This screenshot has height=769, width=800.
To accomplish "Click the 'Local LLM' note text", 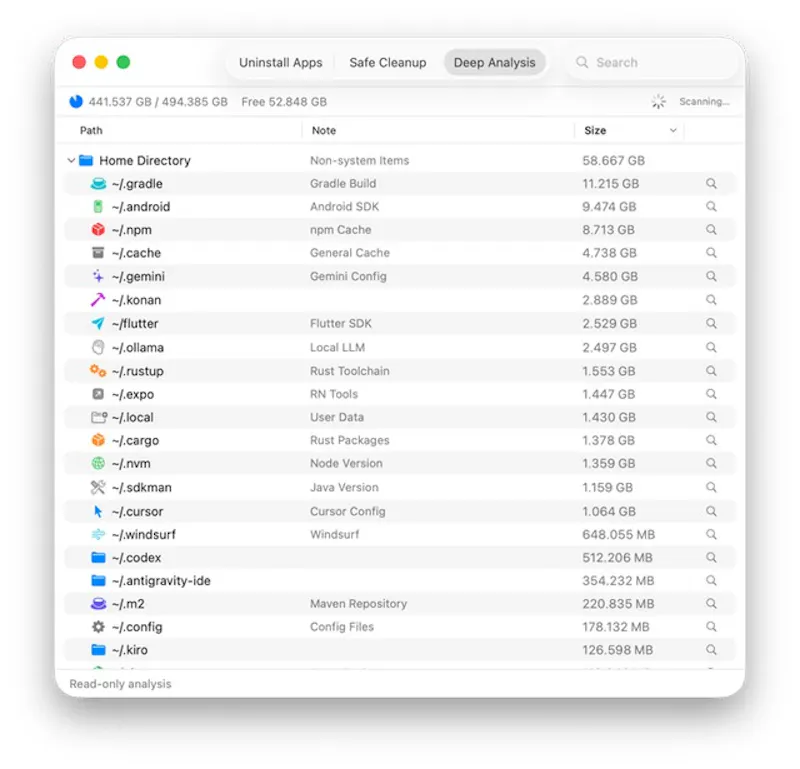I will click(337, 348).
